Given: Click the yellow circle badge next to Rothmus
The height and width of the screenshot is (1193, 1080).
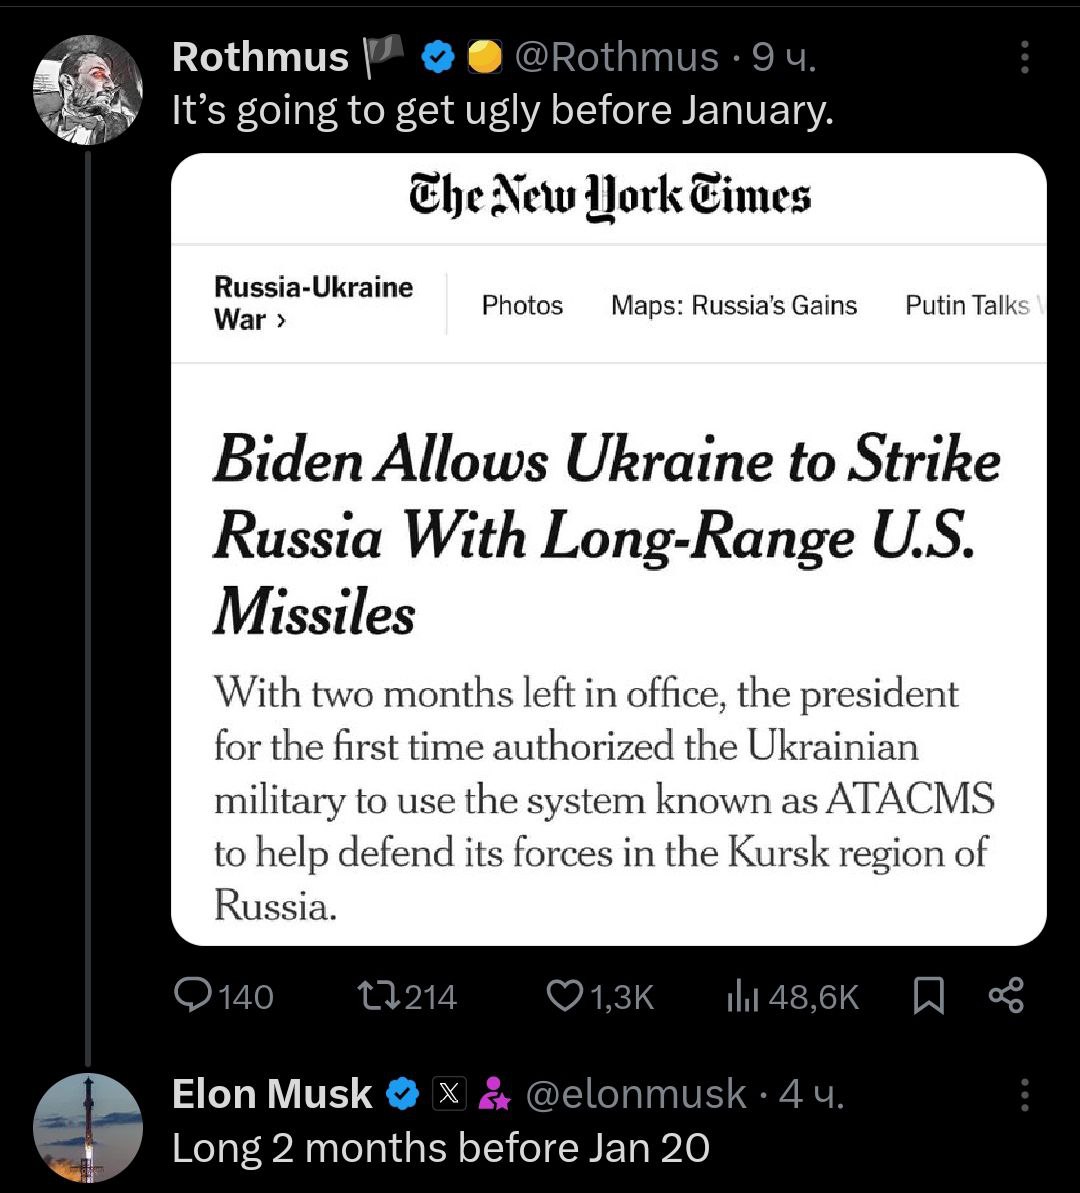Looking at the screenshot, I should [x=485, y=58].
